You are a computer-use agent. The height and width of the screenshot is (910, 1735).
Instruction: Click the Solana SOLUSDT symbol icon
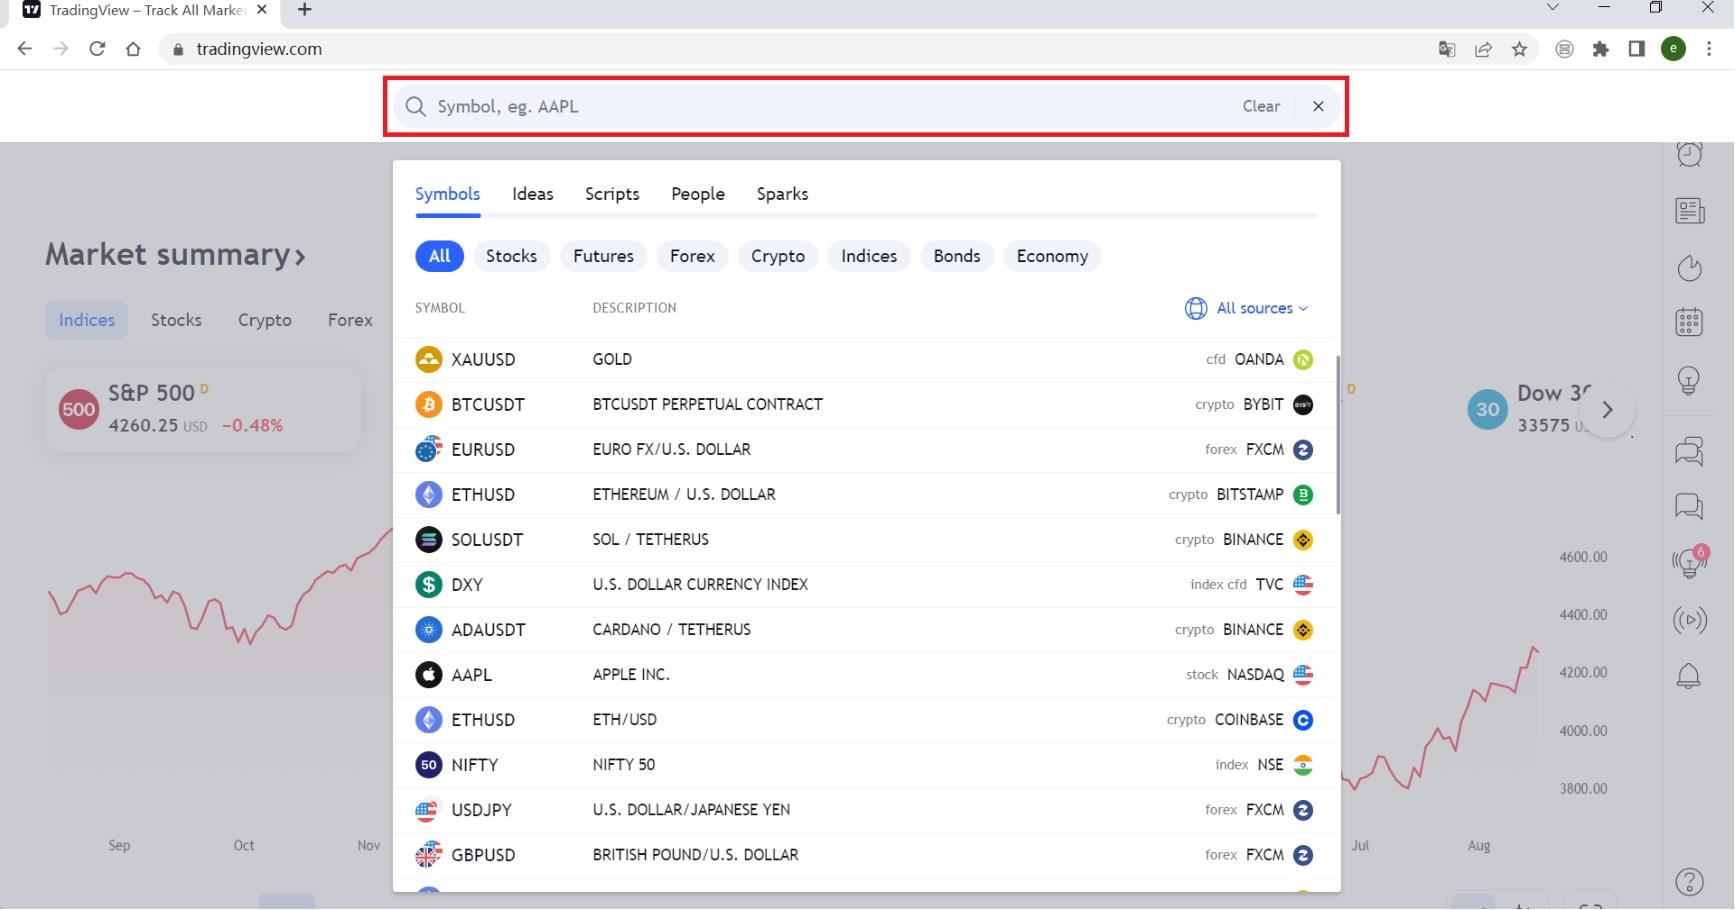click(x=428, y=539)
